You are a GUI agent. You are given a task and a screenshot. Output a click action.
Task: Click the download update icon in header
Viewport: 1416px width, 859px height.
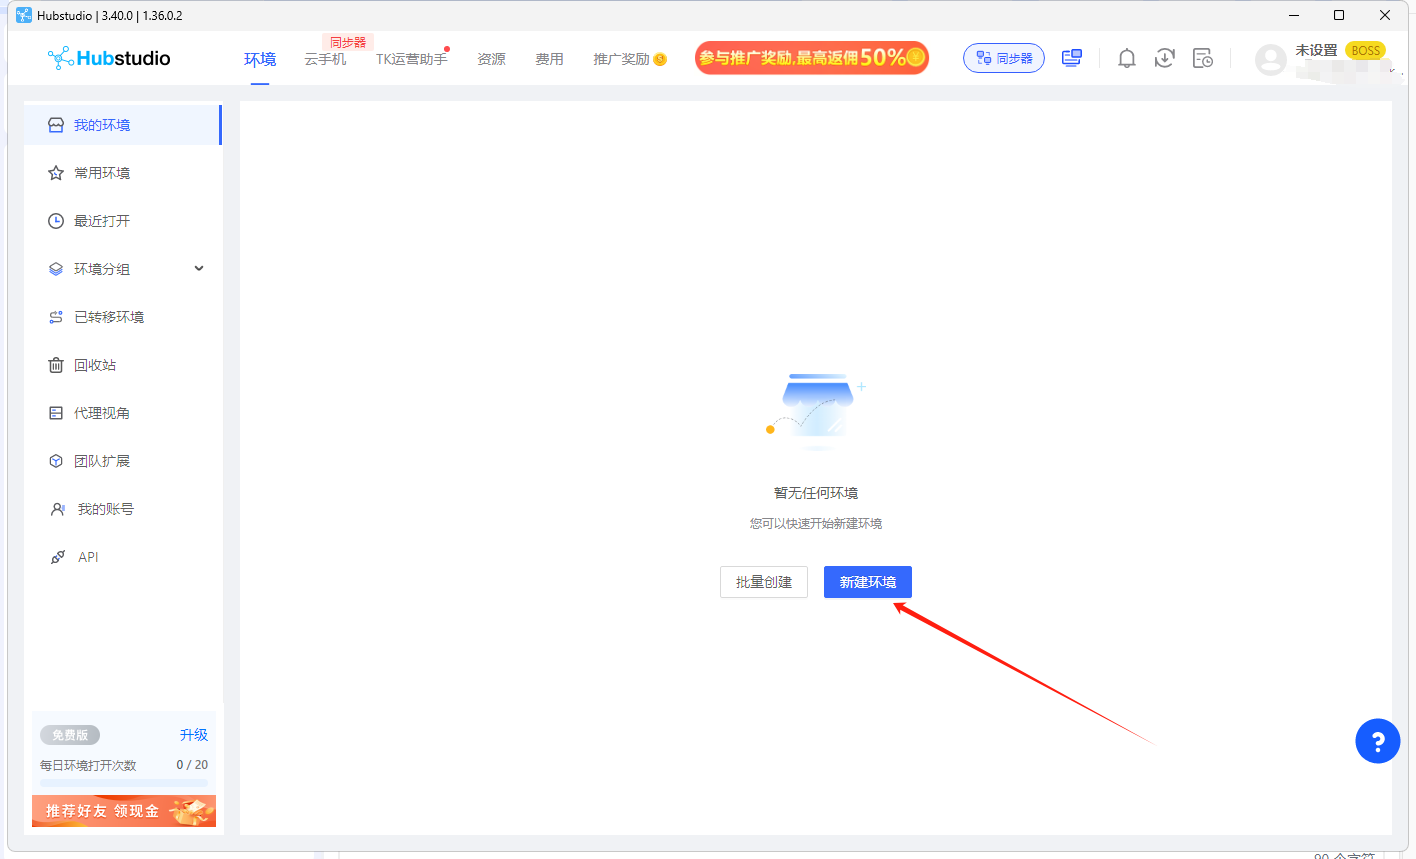click(x=1164, y=59)
